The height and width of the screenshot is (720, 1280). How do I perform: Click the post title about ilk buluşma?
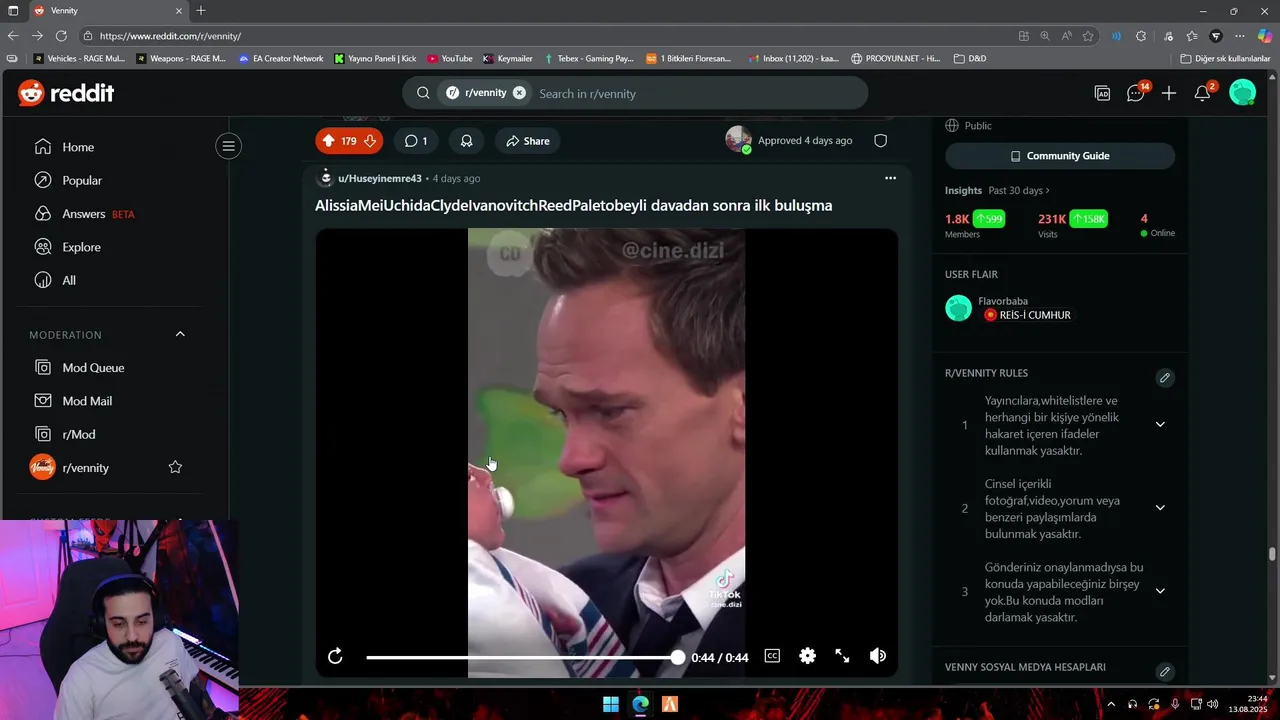coord(574,205)
